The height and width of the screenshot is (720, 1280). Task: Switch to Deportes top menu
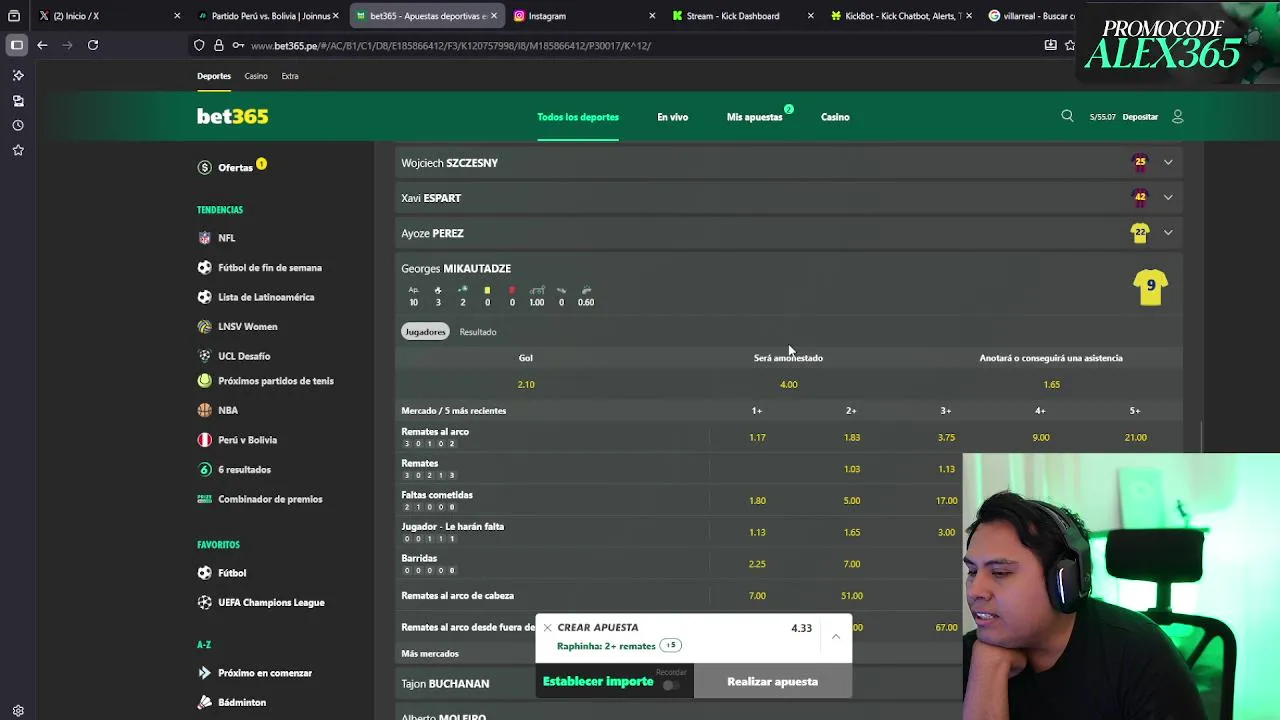pyautogui.click(x=214, y=76)
